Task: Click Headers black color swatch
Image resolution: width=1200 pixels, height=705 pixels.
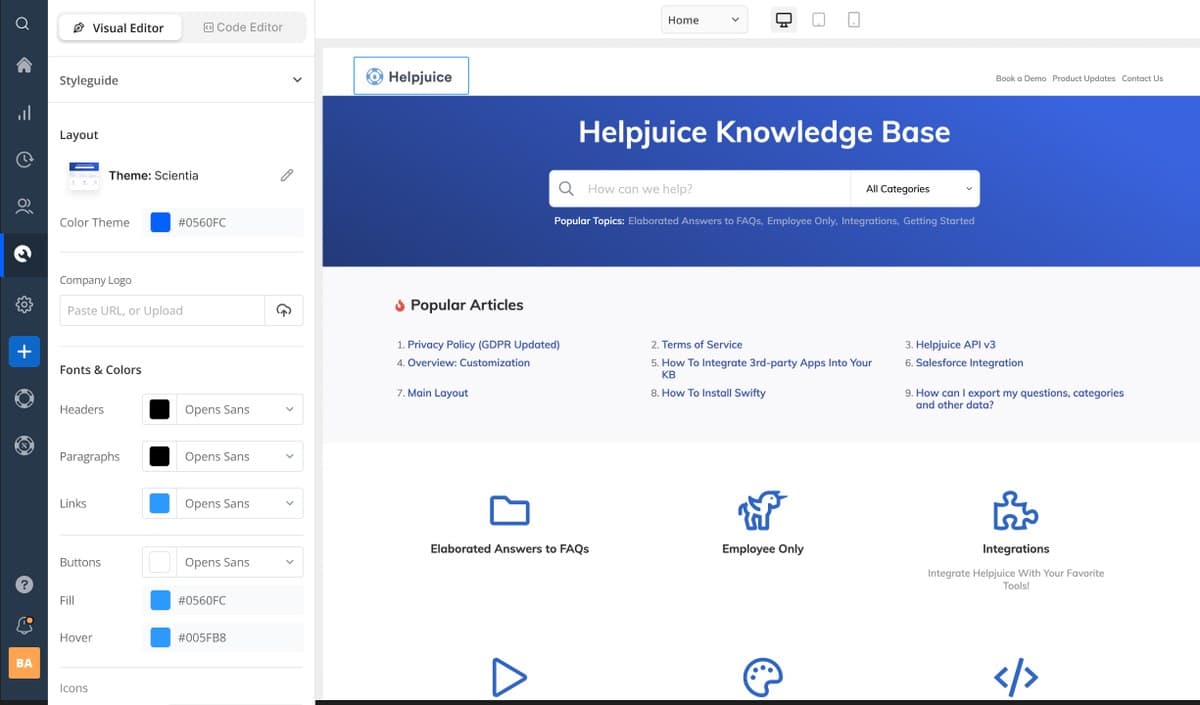Action: pos(159,409)
